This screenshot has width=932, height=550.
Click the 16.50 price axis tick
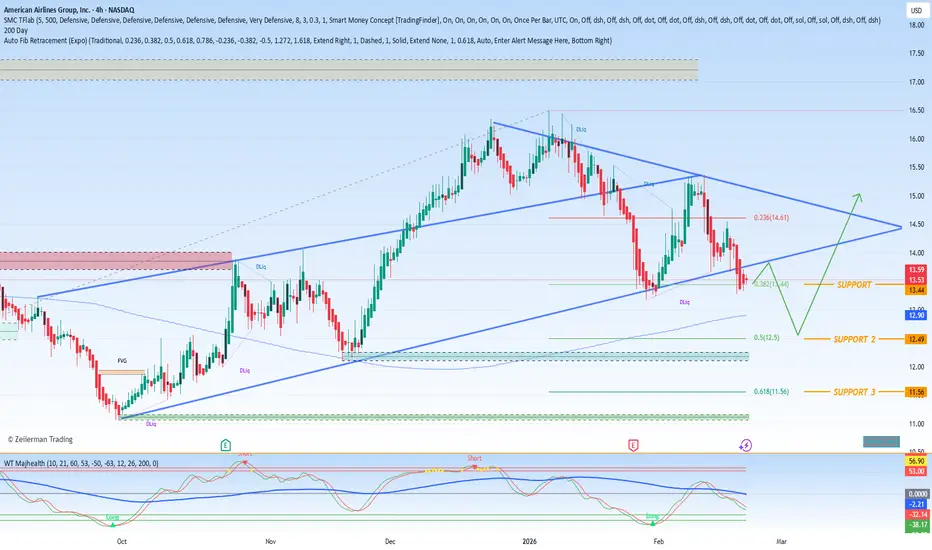pos(916,110)
